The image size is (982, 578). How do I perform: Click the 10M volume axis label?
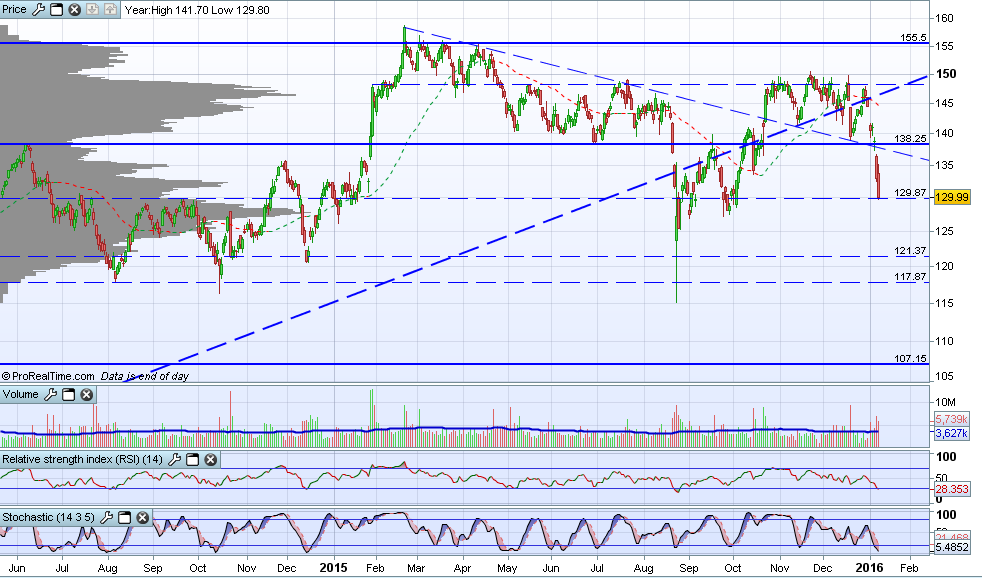coord(946,402)
